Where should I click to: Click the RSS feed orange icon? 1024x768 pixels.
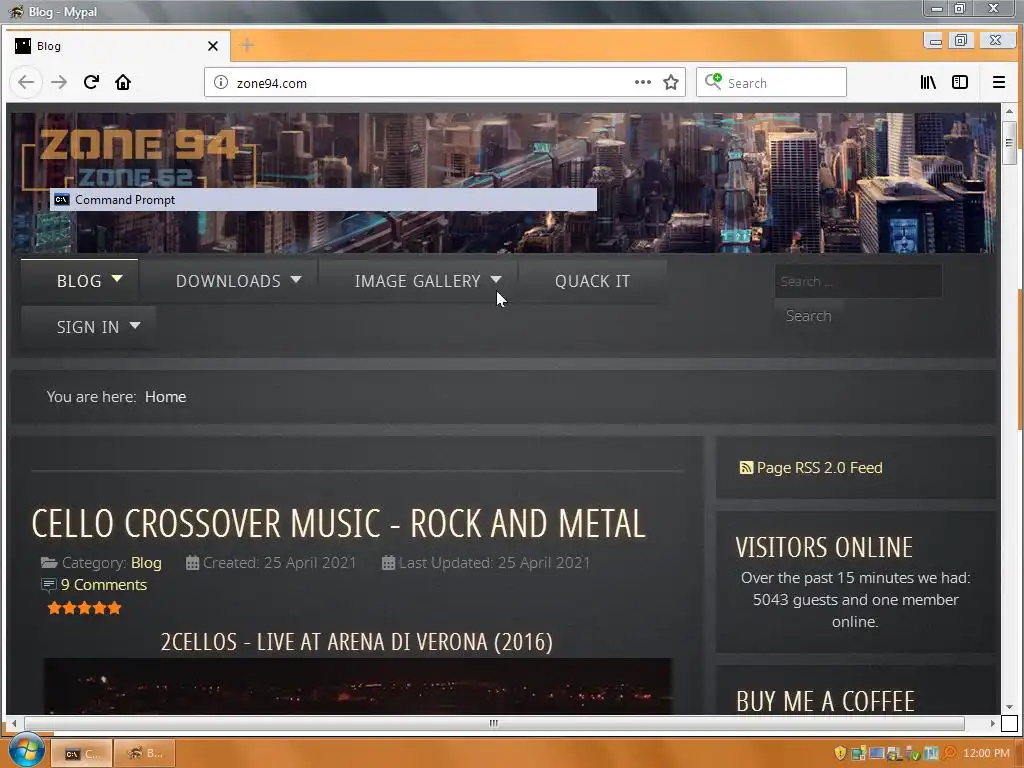point(746,468)
